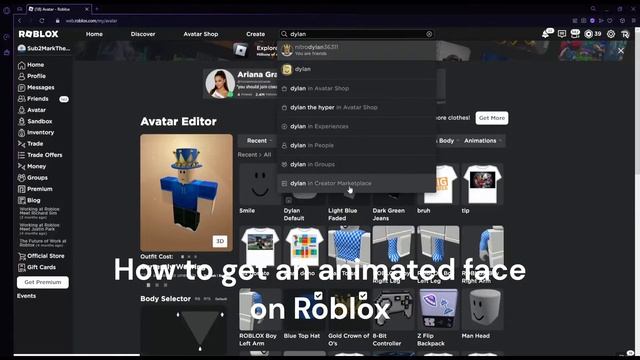Select the bruh t-shirt item

(x=438, y=184)
